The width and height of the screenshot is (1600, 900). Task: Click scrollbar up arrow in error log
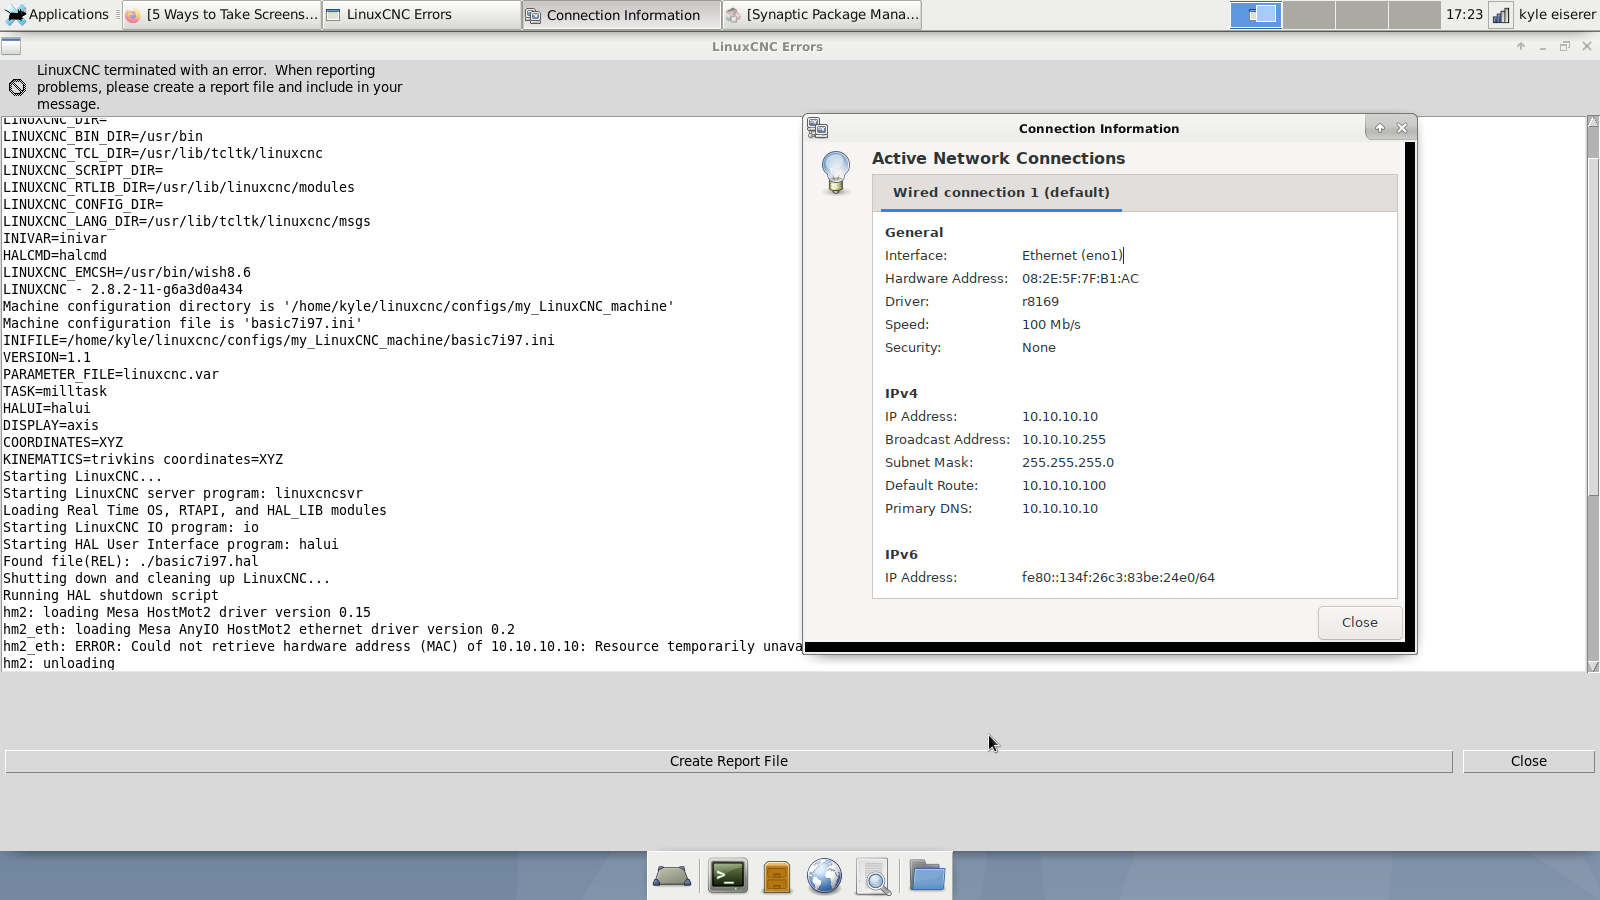tap(1593, 122)
